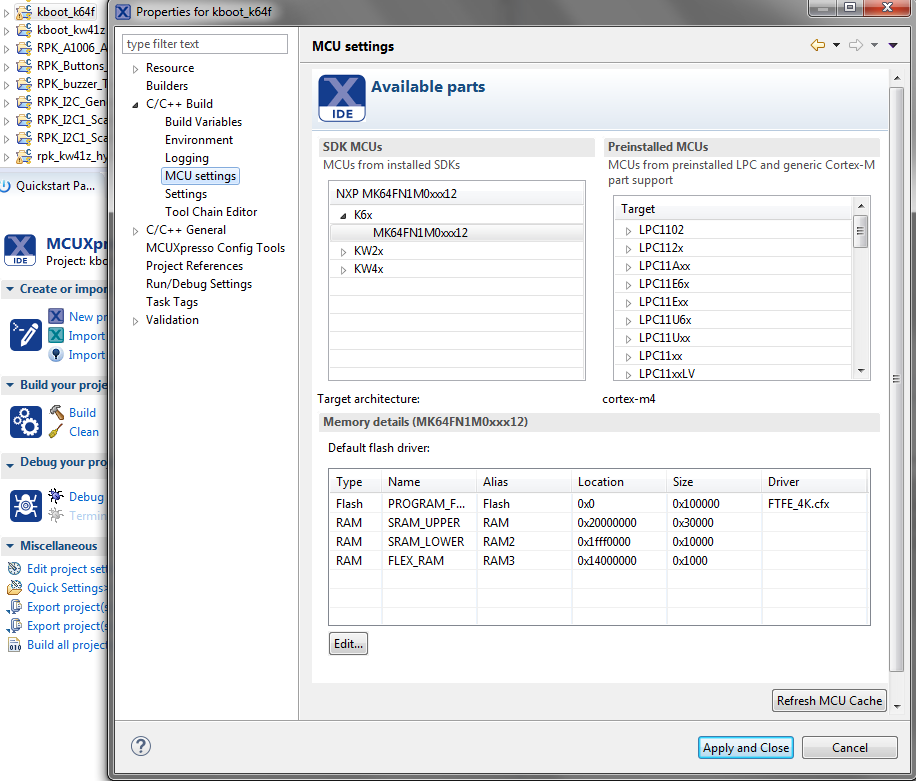
Task: Click the Cancel button
Action: pyautogui.click(x=850, y=748)
